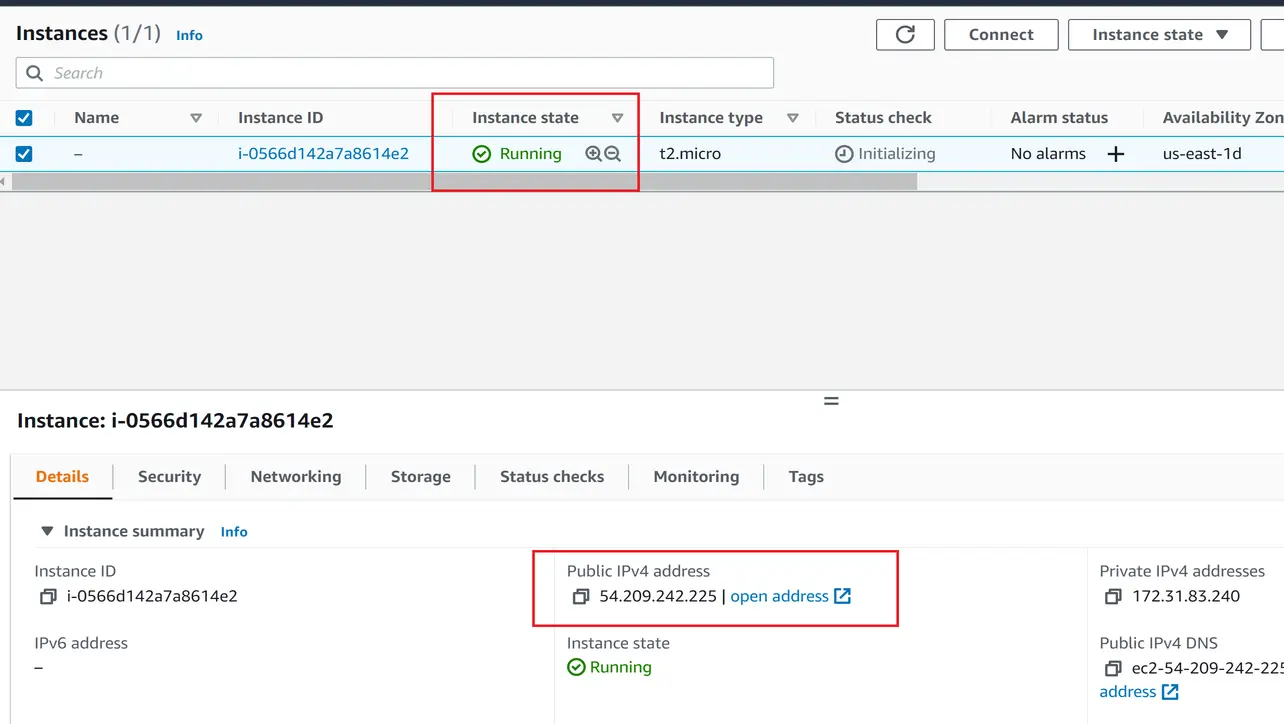
Task: Toggle the select-all instances header checkbox
Action: (x=24, y=118)
